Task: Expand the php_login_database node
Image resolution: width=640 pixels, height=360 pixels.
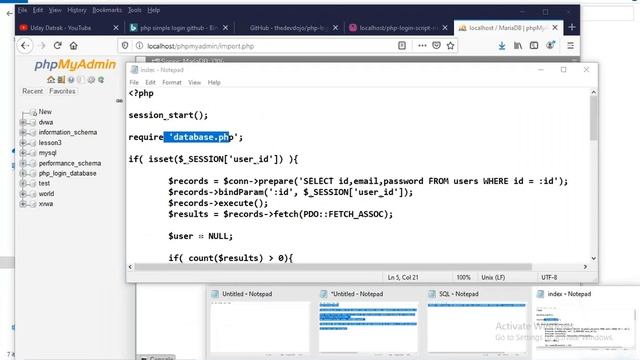Action: pyautogui.click(x=23, y=173)
